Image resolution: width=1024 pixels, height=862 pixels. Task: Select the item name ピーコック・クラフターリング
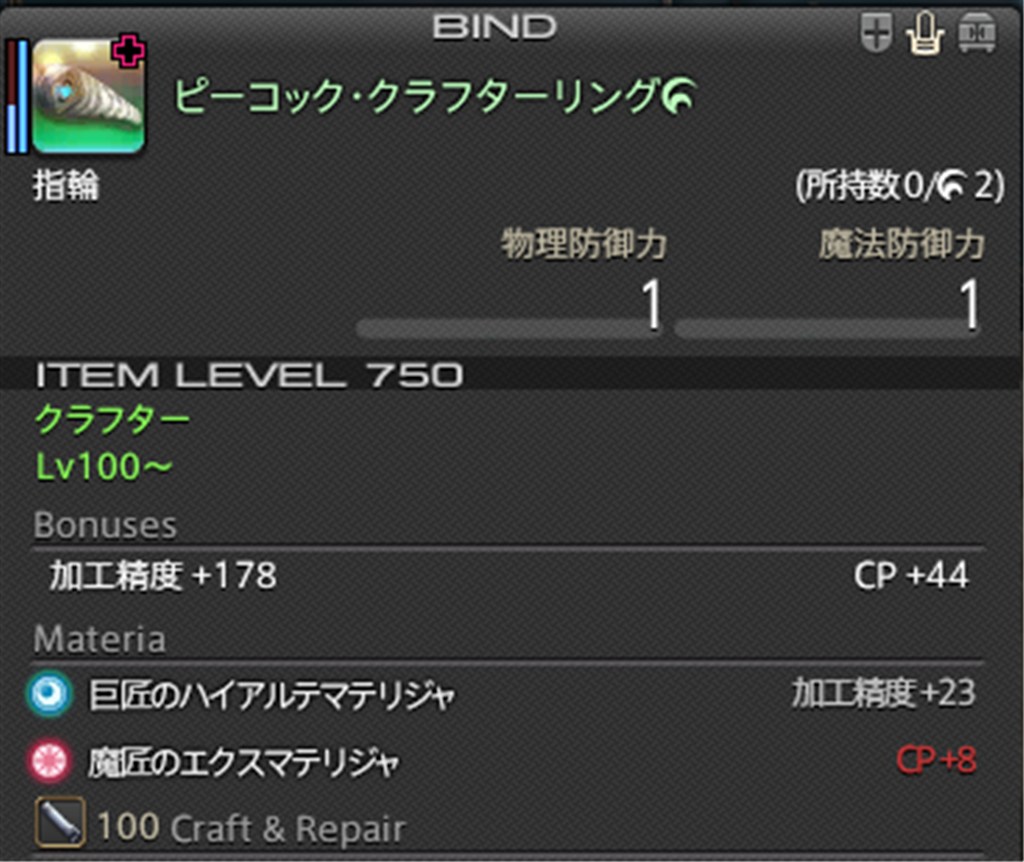[416, 96]
